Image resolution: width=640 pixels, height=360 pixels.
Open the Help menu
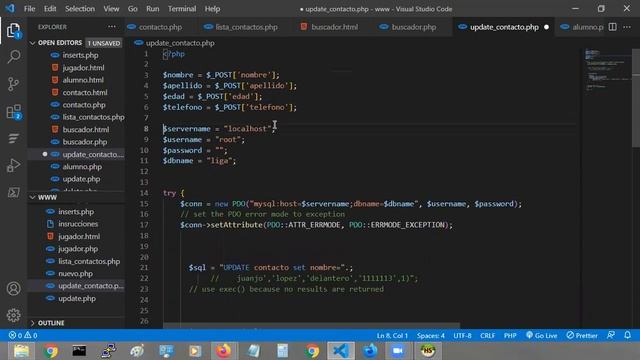(x=212, y=9)
